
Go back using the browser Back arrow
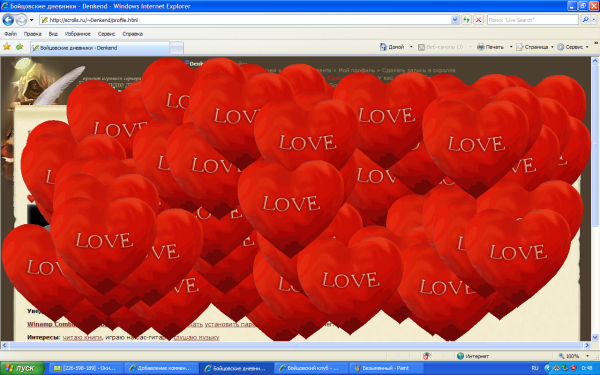pos(8,20)
